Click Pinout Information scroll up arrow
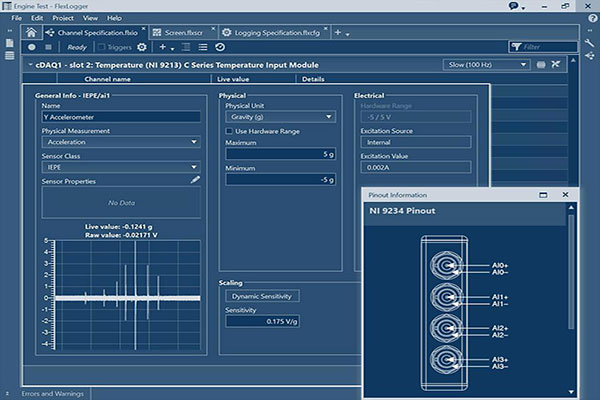 tap(571, 207)
